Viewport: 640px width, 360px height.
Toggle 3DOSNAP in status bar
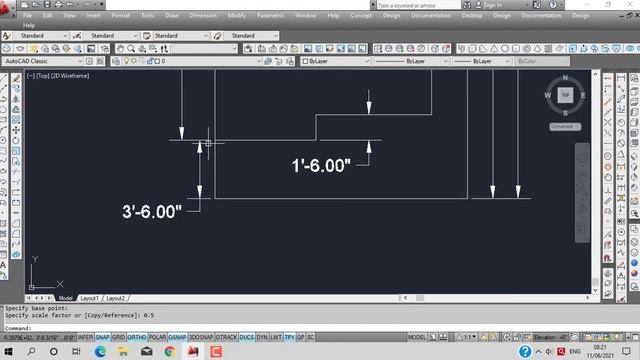[x=201, y=337]
